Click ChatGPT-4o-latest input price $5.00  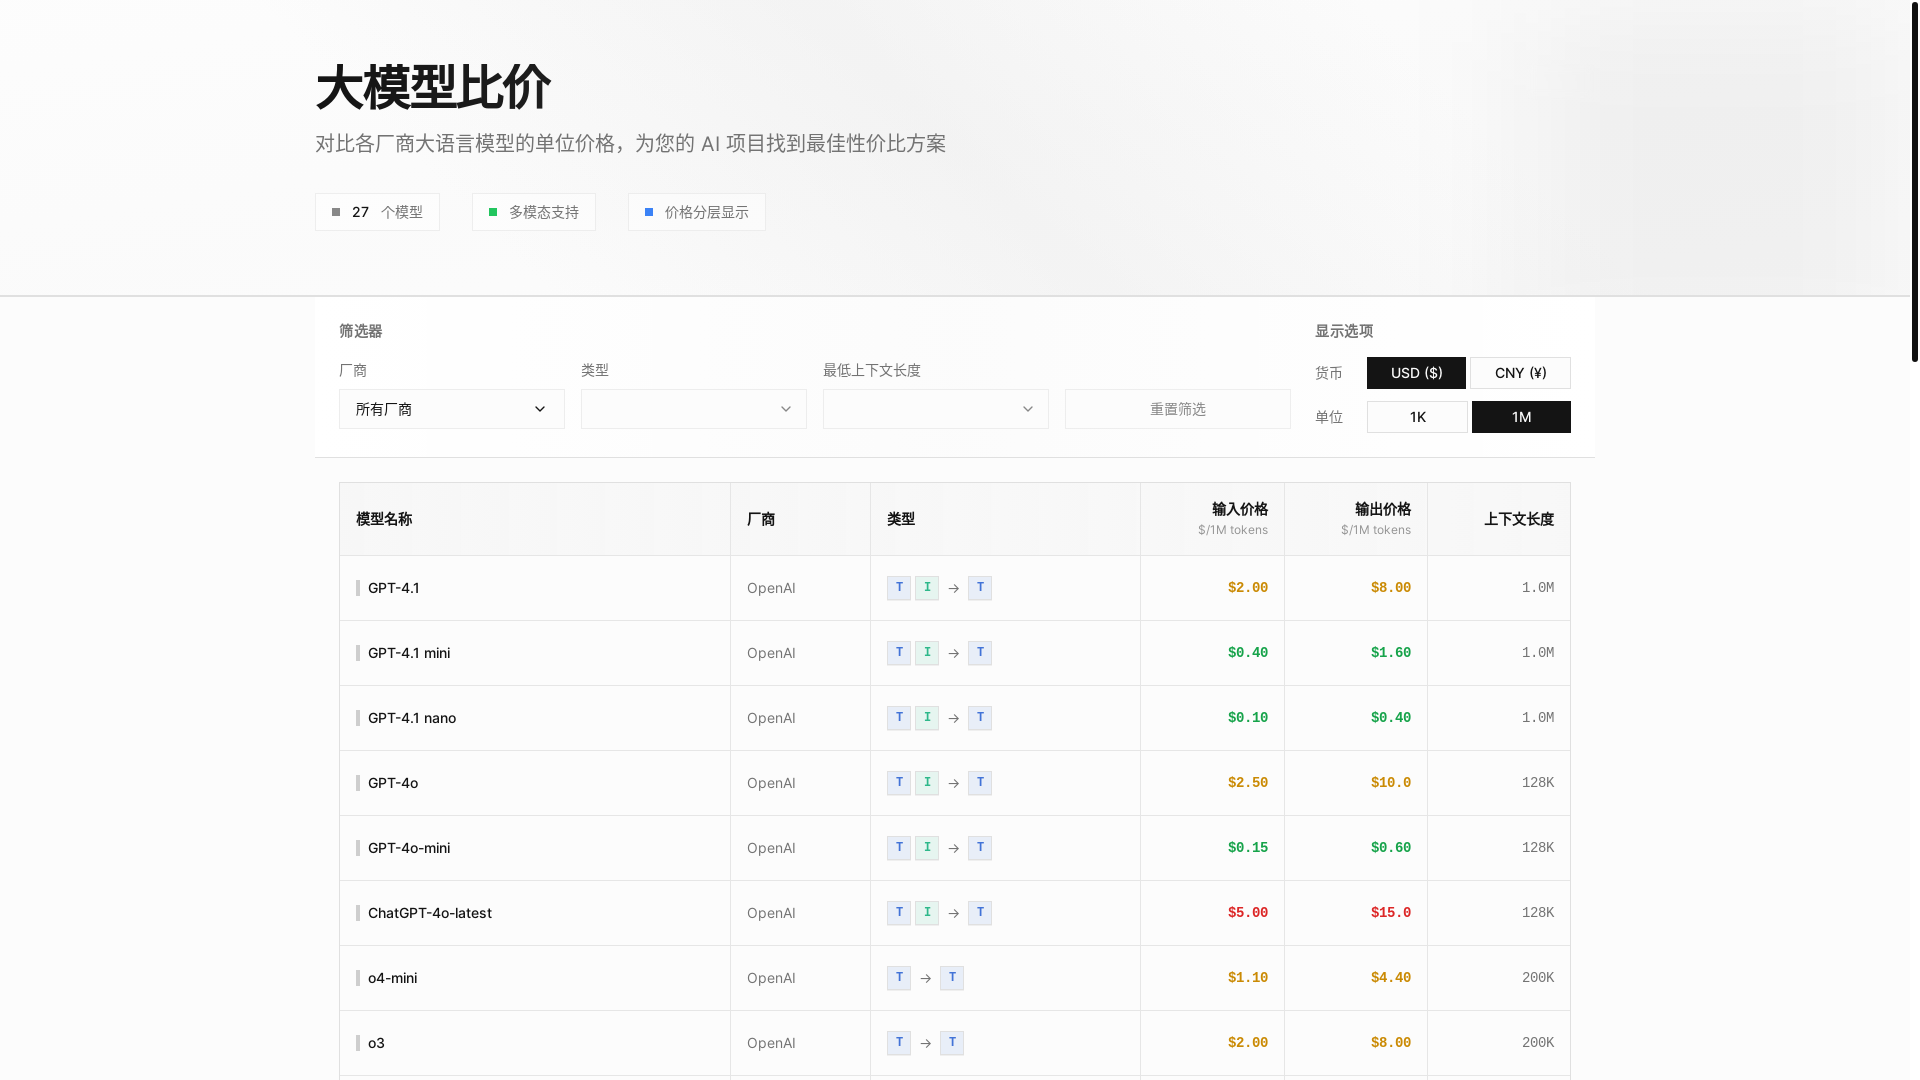pos(1248,913)
